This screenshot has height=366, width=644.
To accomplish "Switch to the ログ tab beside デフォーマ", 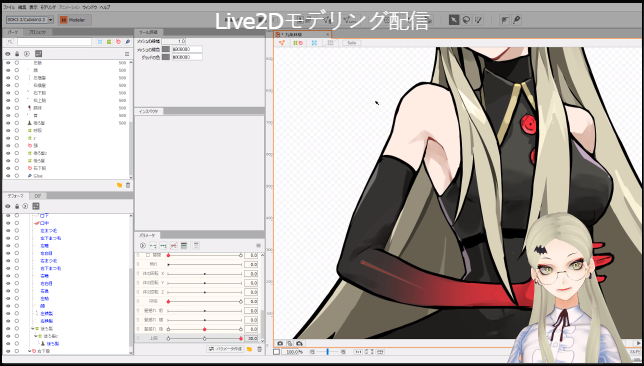I will pyautogui.click(x=37, y=196).
